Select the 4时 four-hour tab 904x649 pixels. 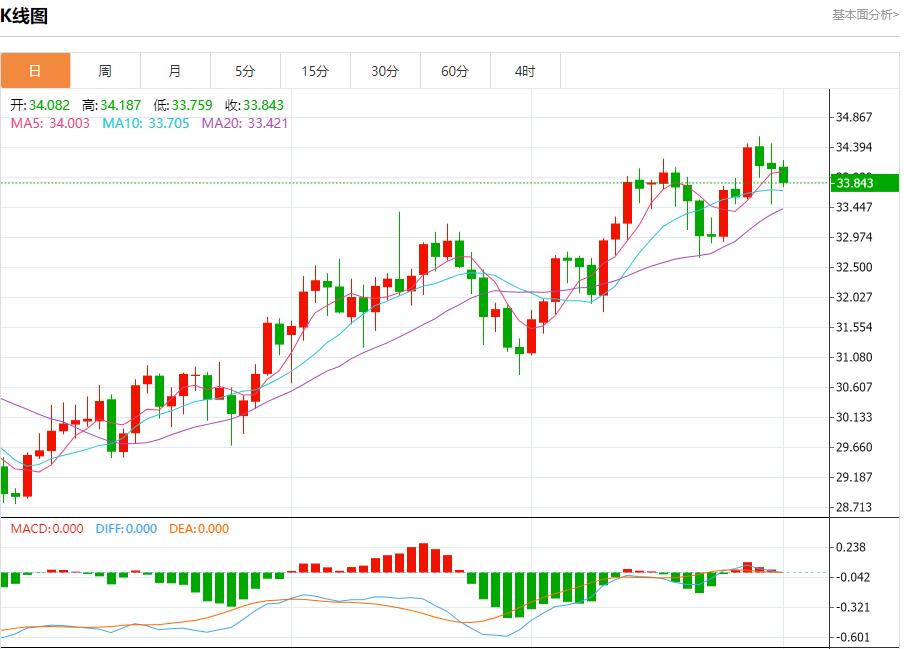[x=525, y=71]
